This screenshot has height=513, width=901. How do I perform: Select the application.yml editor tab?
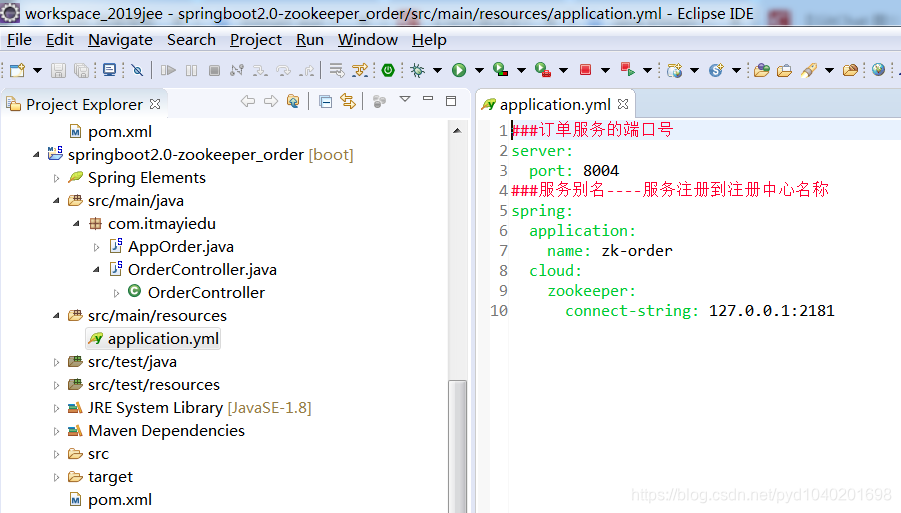coord(555,105)
